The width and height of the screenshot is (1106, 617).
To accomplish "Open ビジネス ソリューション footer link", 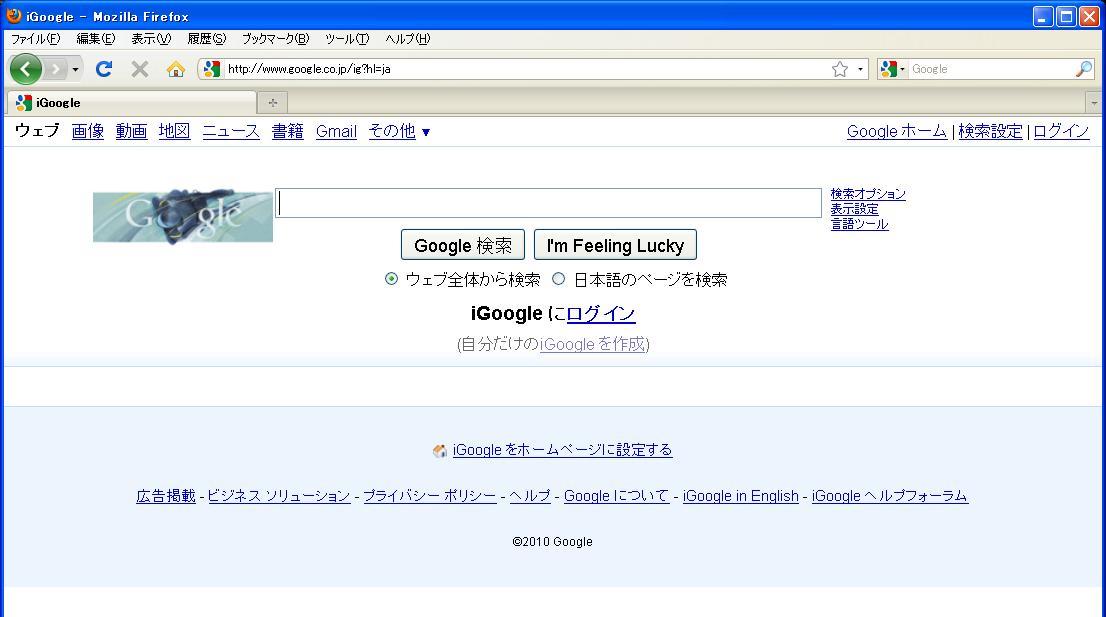I will (x=279, y=496).
